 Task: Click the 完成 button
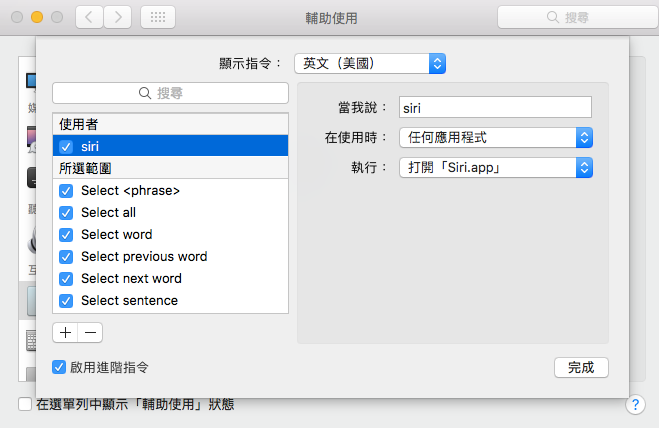coord(581,367)
